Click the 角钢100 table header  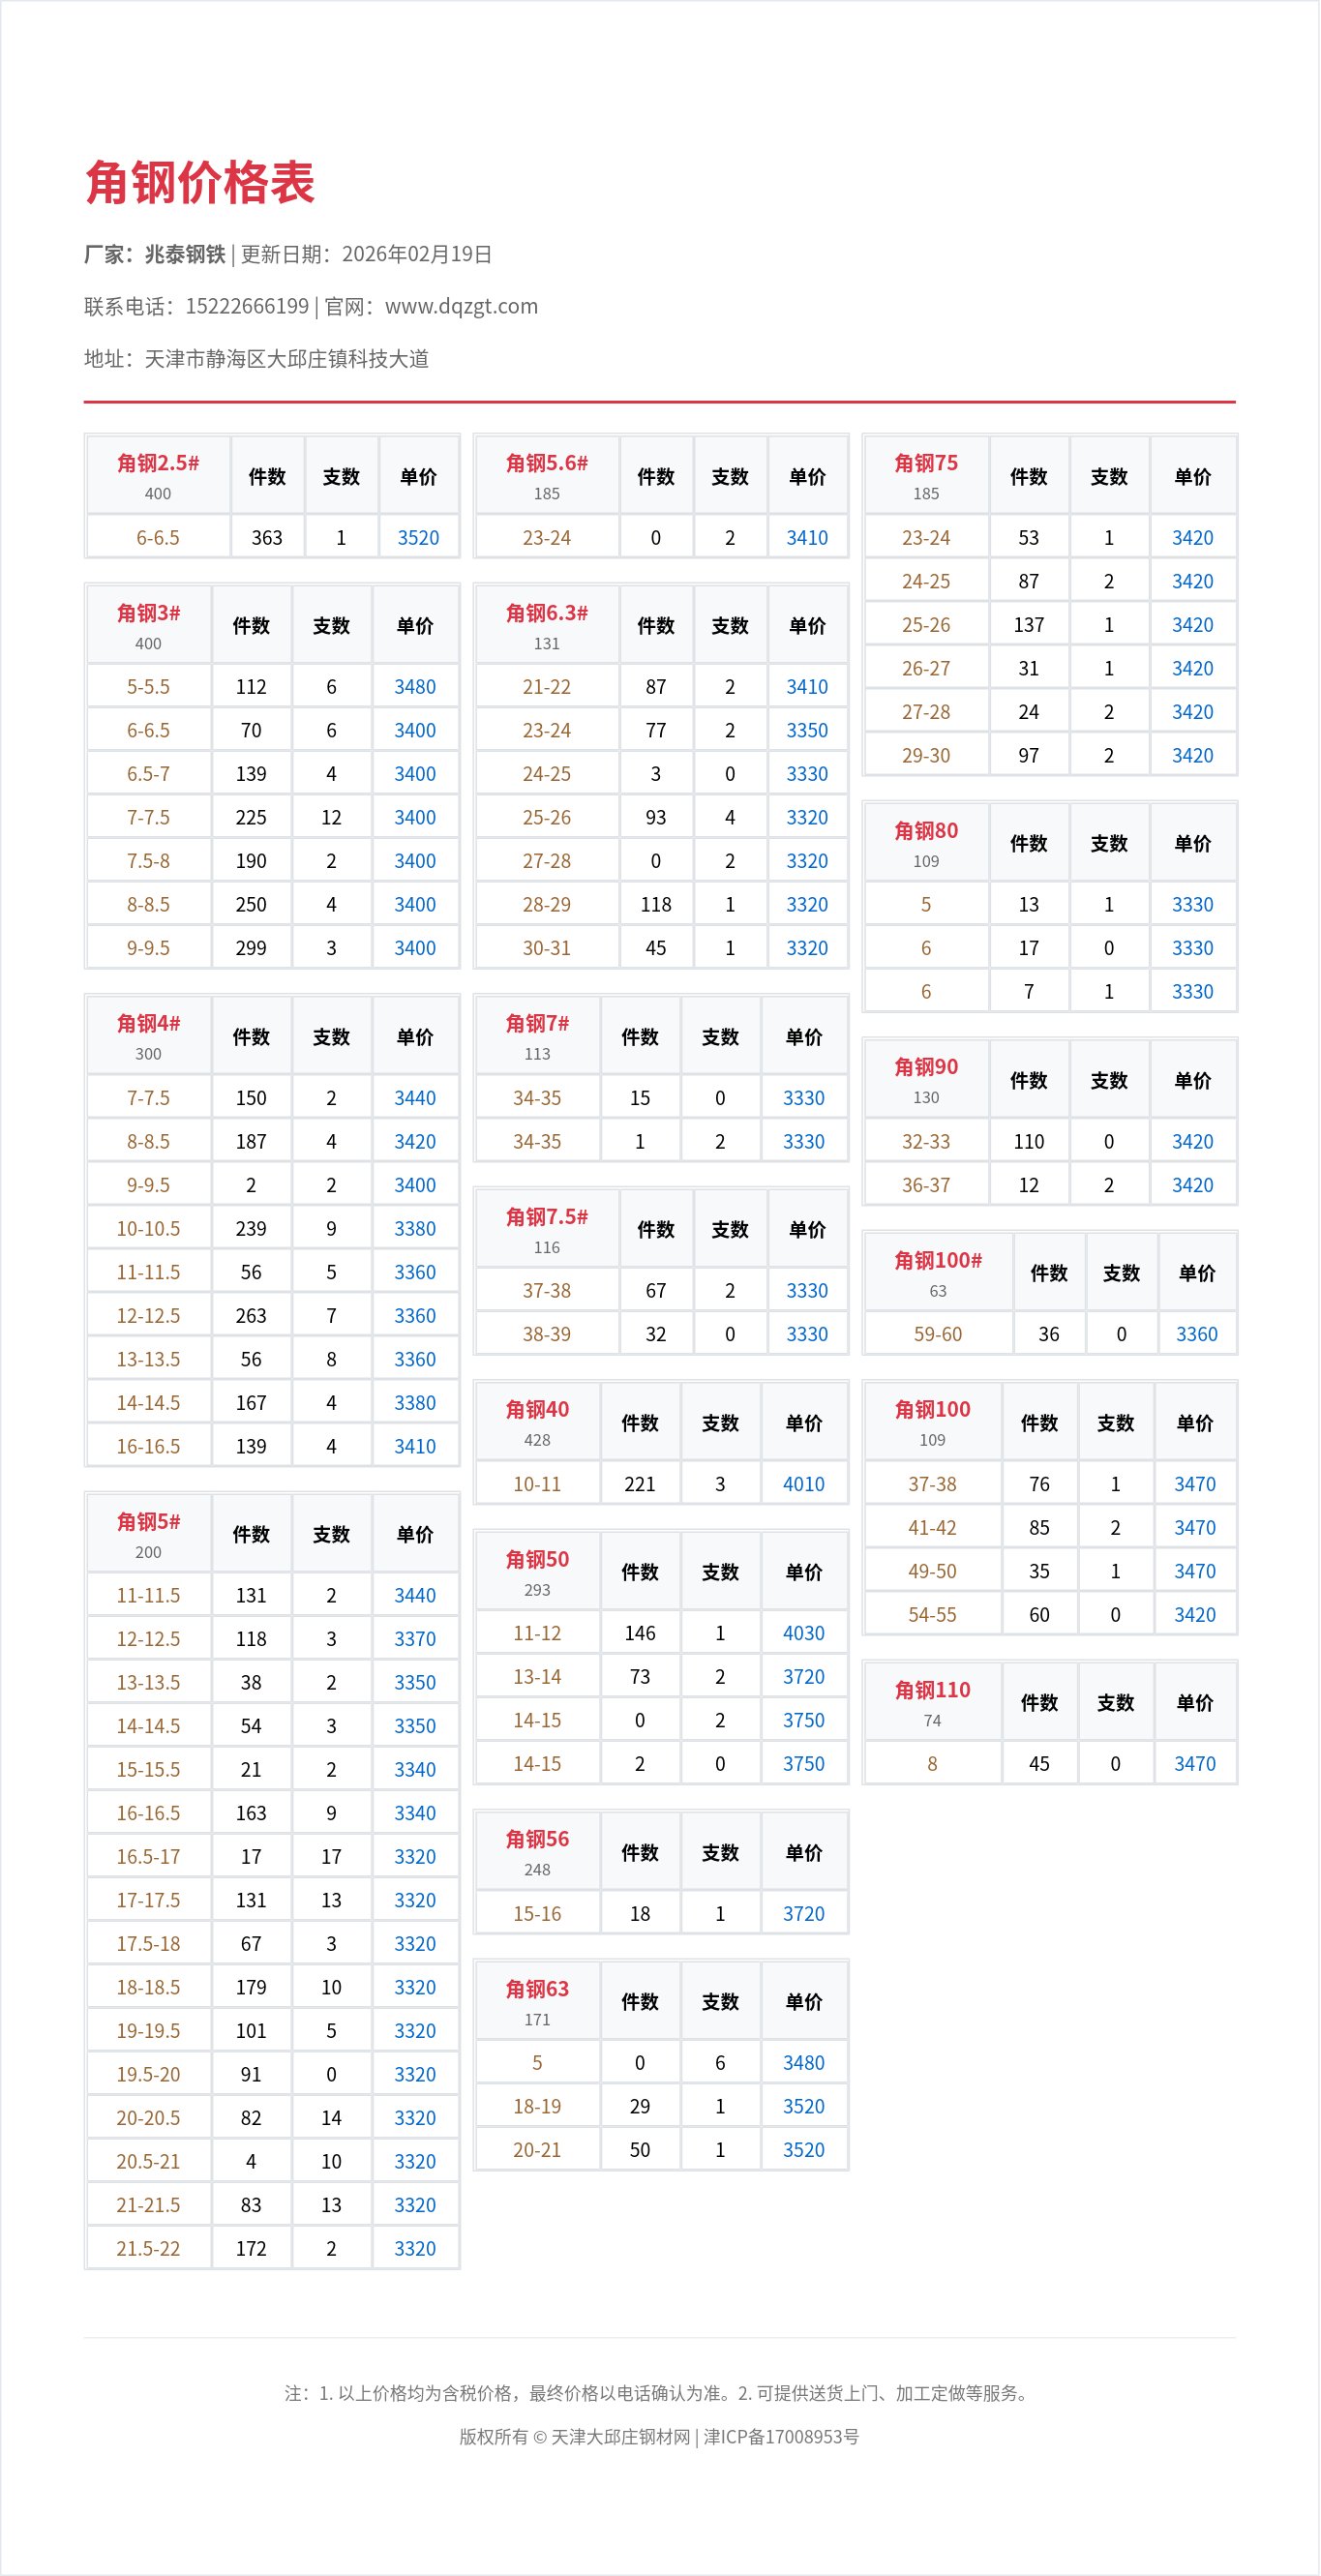(x=932, y=1423)
